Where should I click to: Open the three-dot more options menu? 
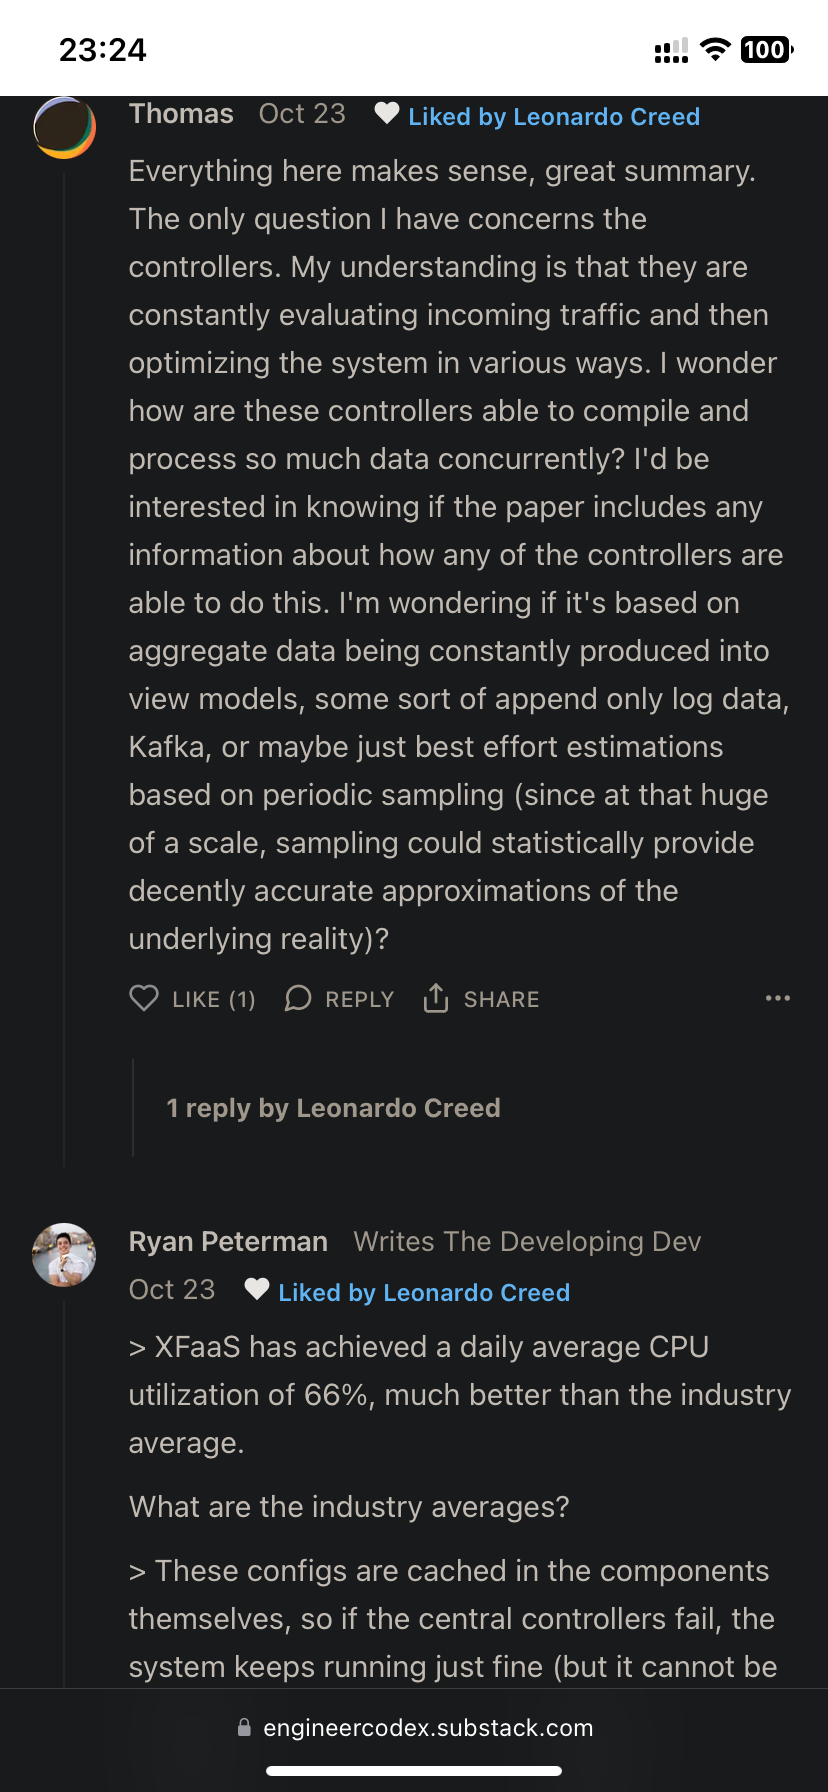click(x=777, y=998)
